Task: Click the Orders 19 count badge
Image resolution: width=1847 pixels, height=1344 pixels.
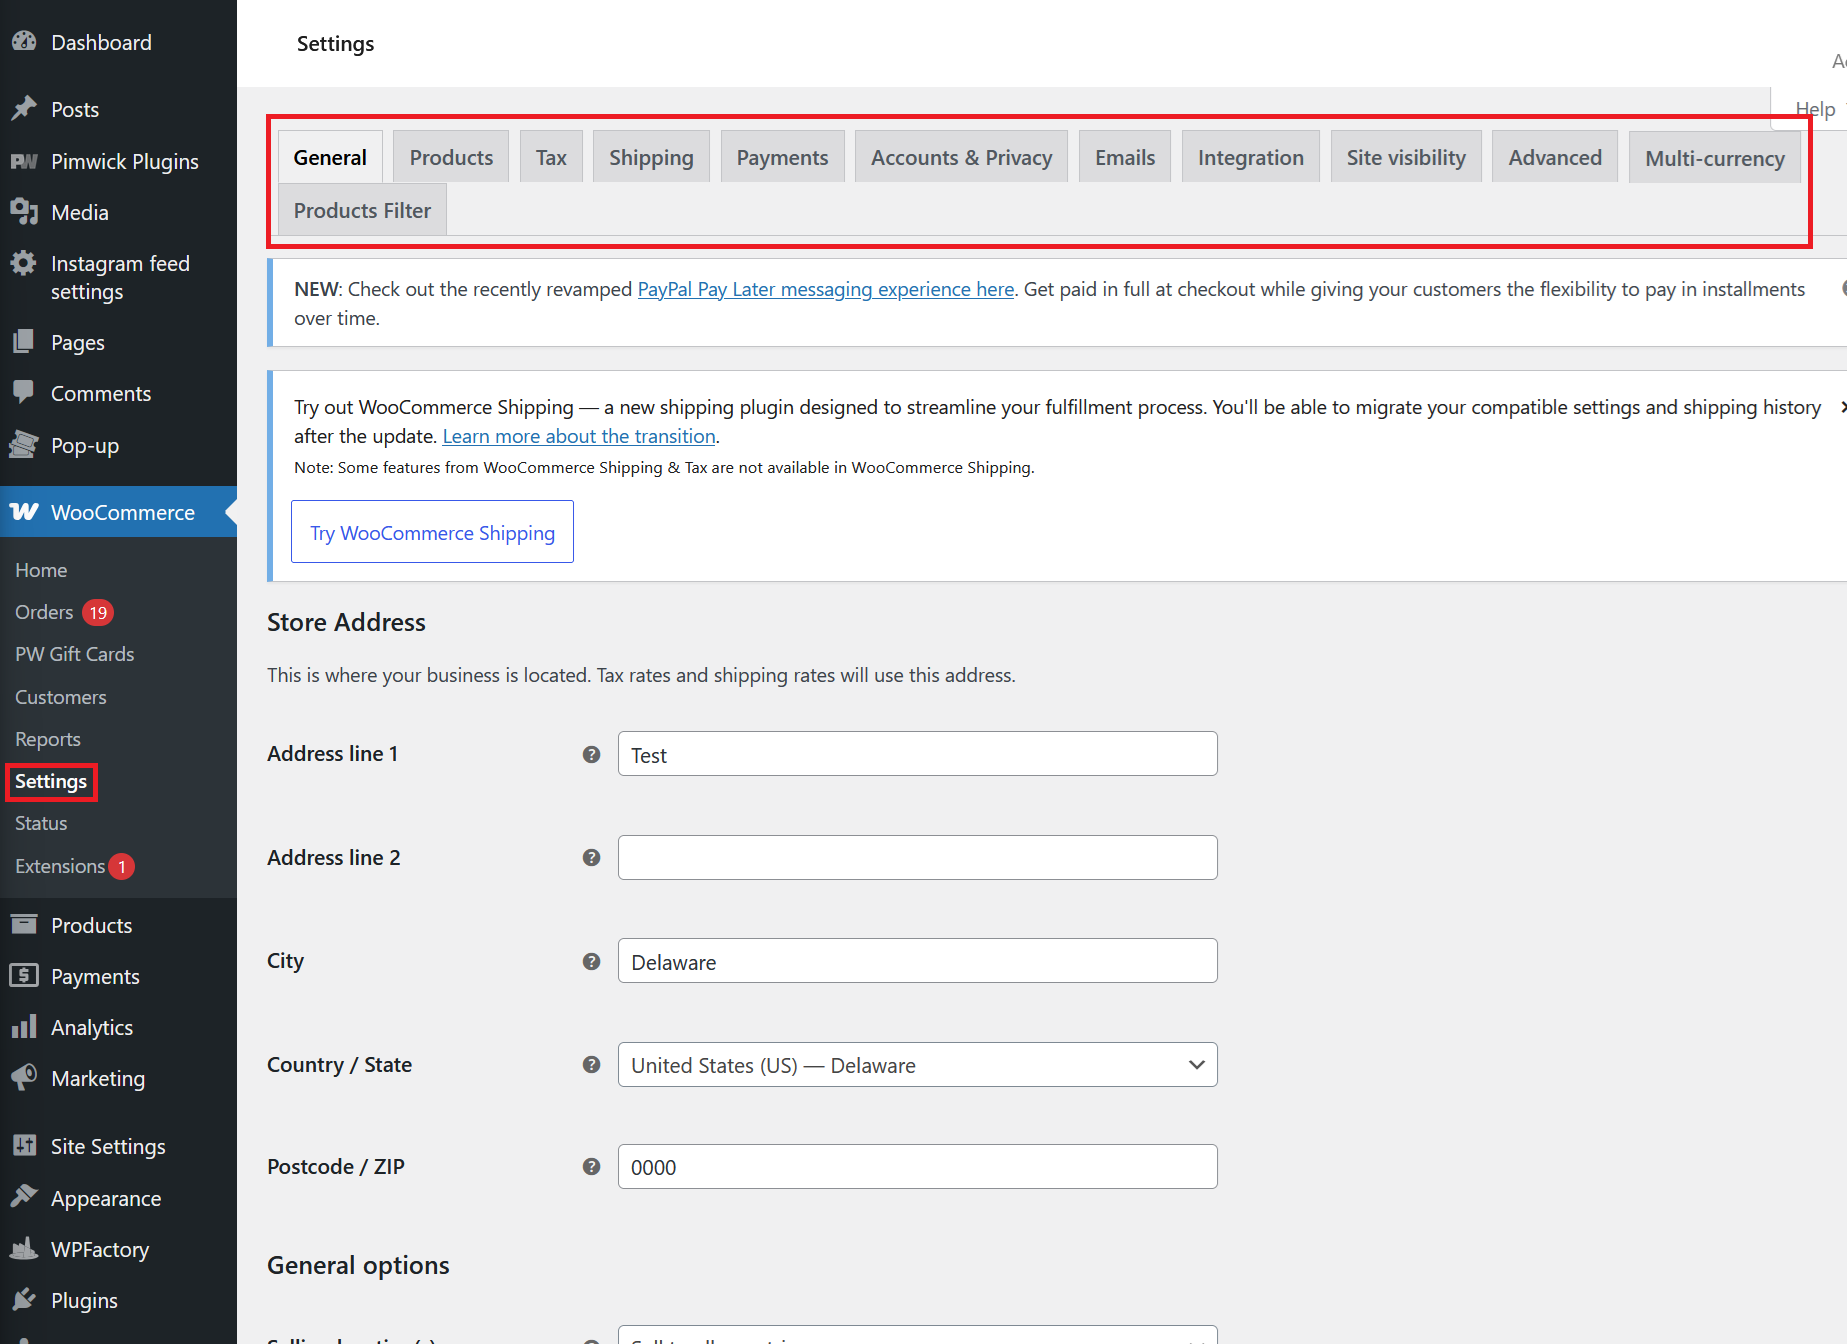Action: pos(98,612)
